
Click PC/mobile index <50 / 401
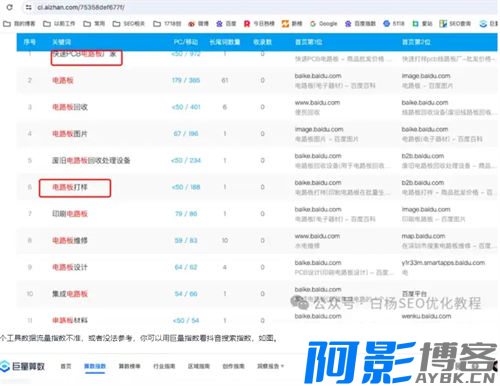click(x=186, y=107)
